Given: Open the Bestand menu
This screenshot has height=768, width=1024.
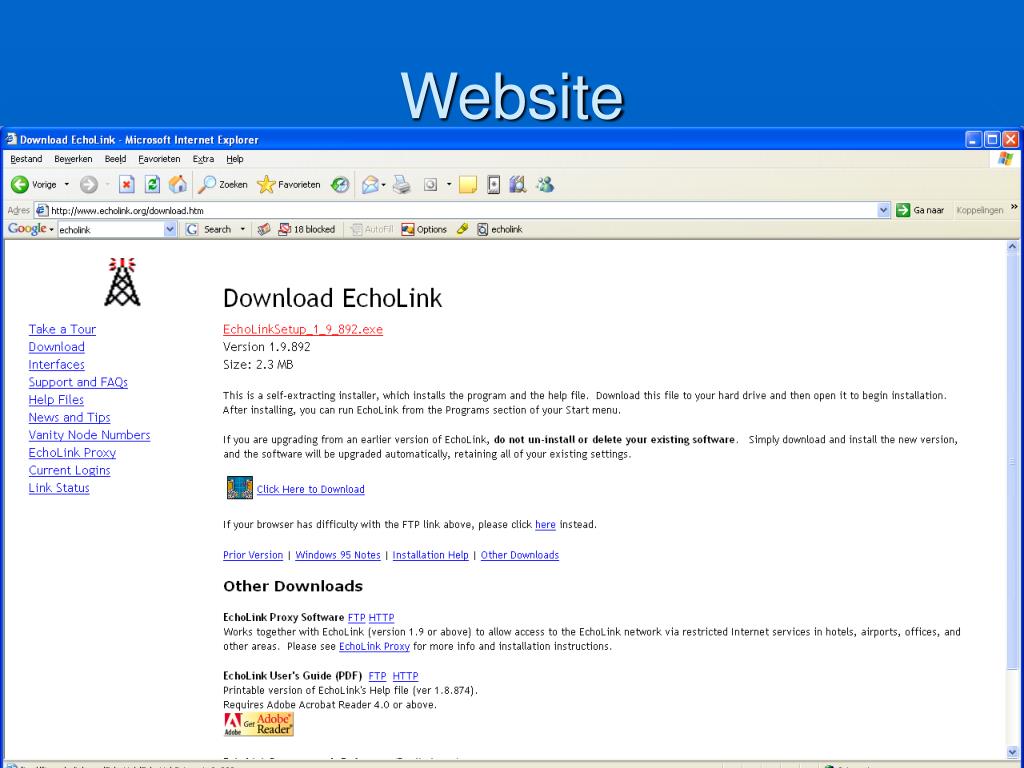Looking at the screenshot, I should 26,159.
